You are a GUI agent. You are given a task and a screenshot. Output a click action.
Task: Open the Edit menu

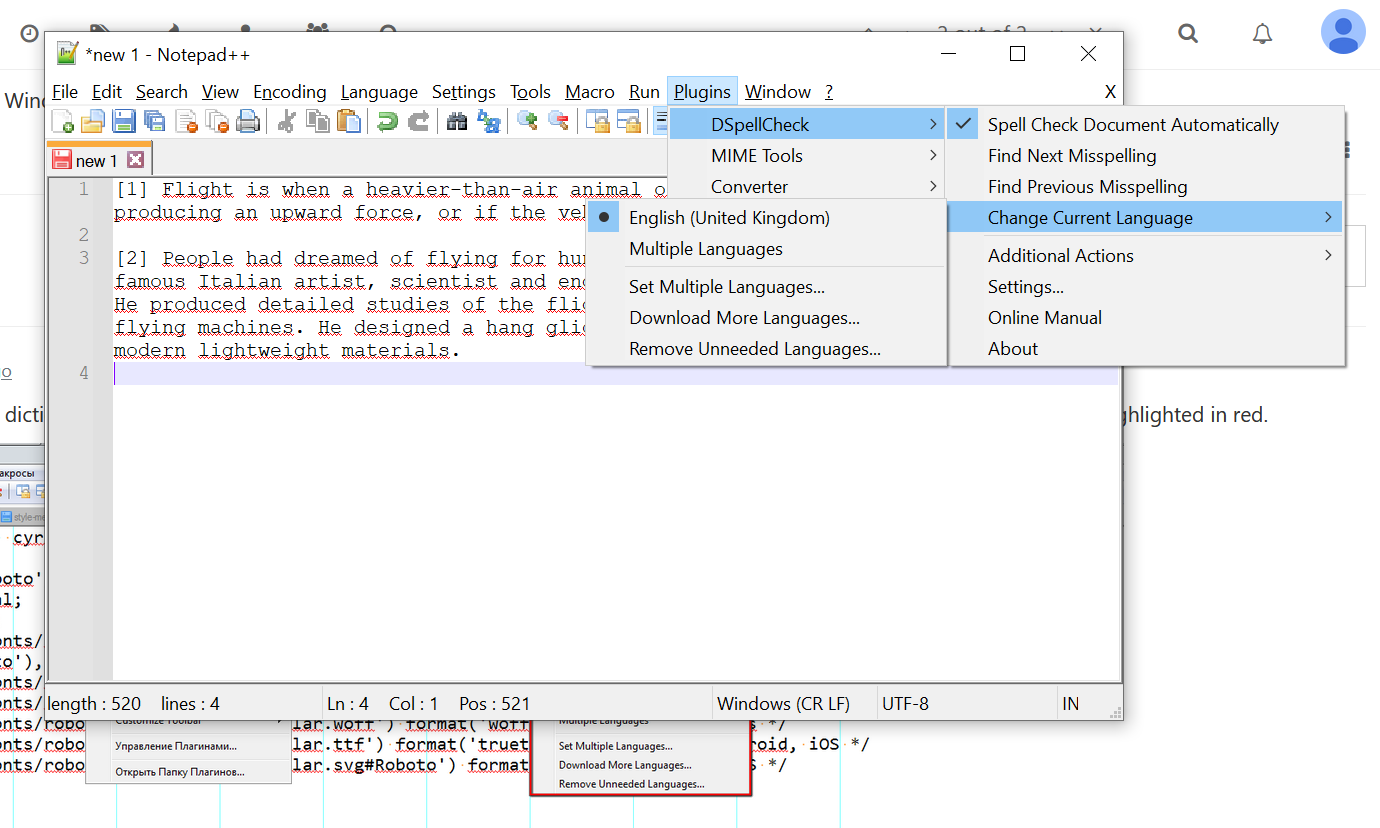click(x=107, y=92)
